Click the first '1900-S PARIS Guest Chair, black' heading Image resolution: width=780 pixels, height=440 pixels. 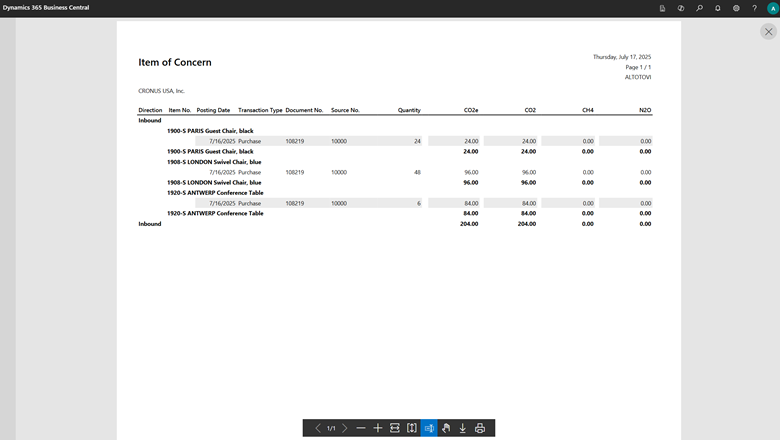click(210, 131)
